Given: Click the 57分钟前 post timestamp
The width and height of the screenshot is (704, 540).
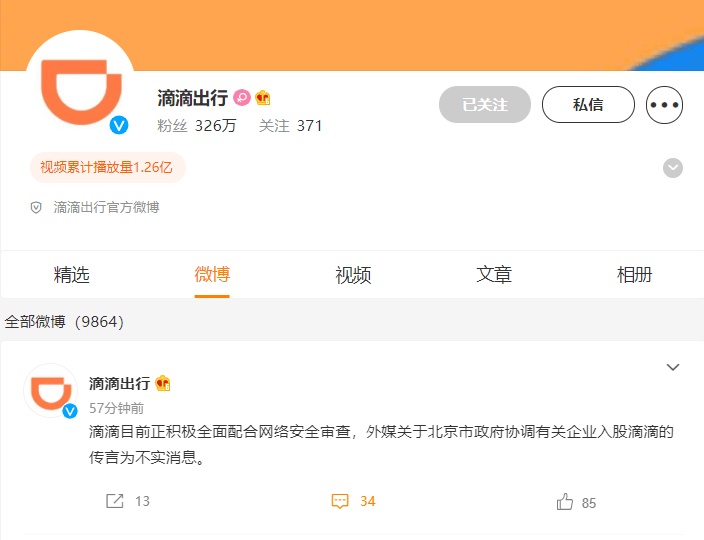Looking at the screenshot, I should click(116, 408).
